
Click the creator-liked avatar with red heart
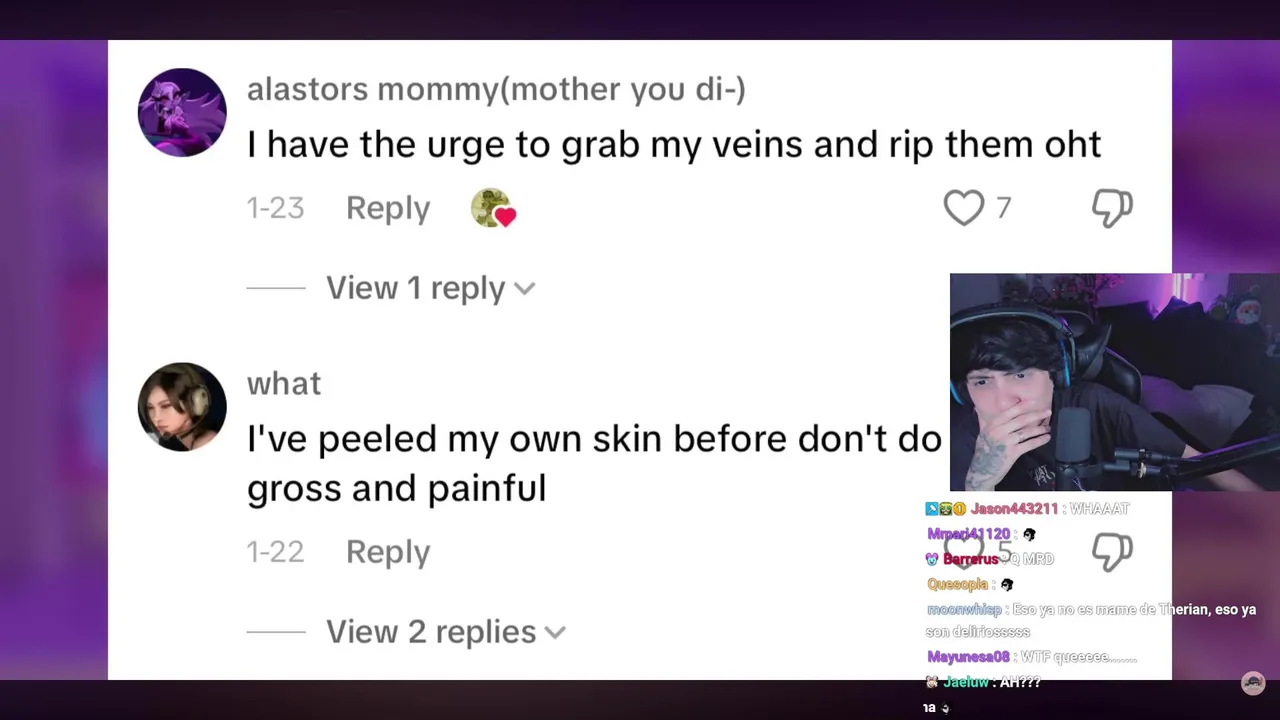tap(493, 208)
